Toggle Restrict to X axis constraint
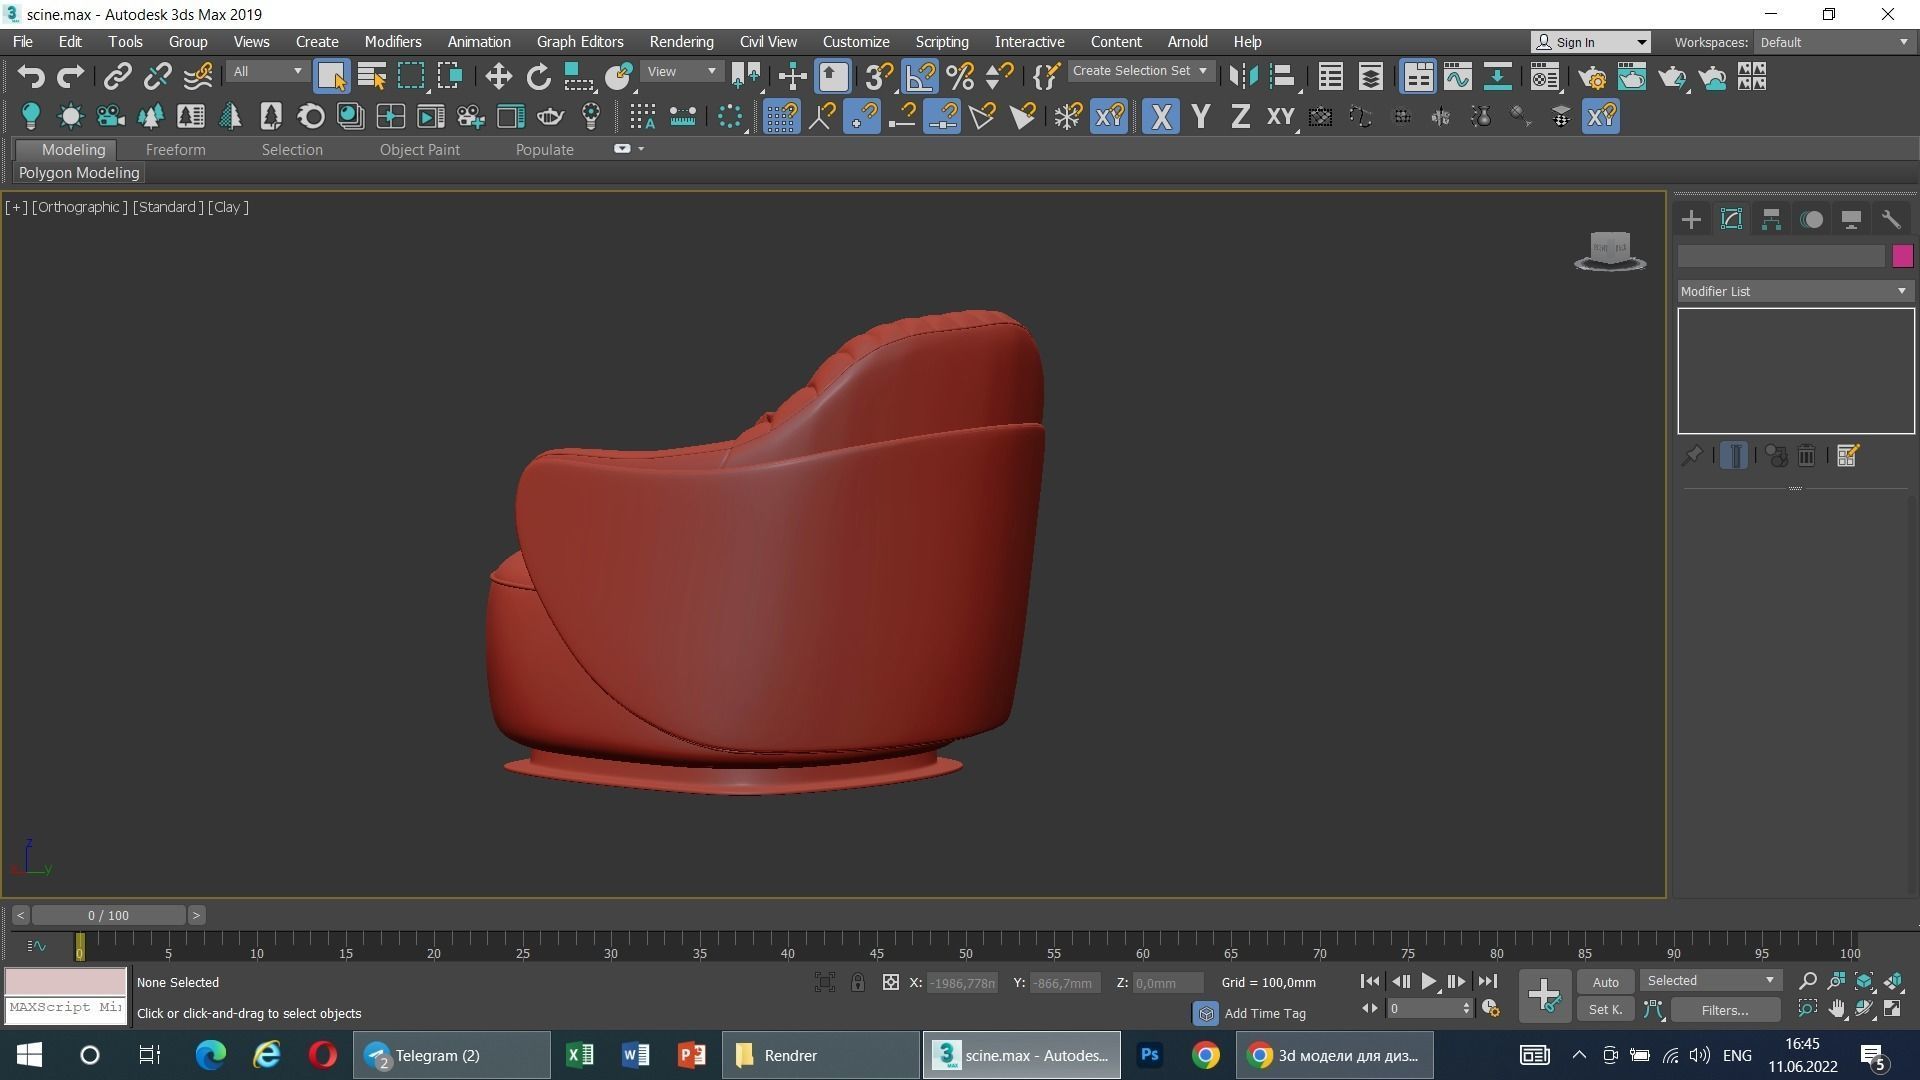This screenshot has height=1080, width=1920. click(x=1160, y=116)
